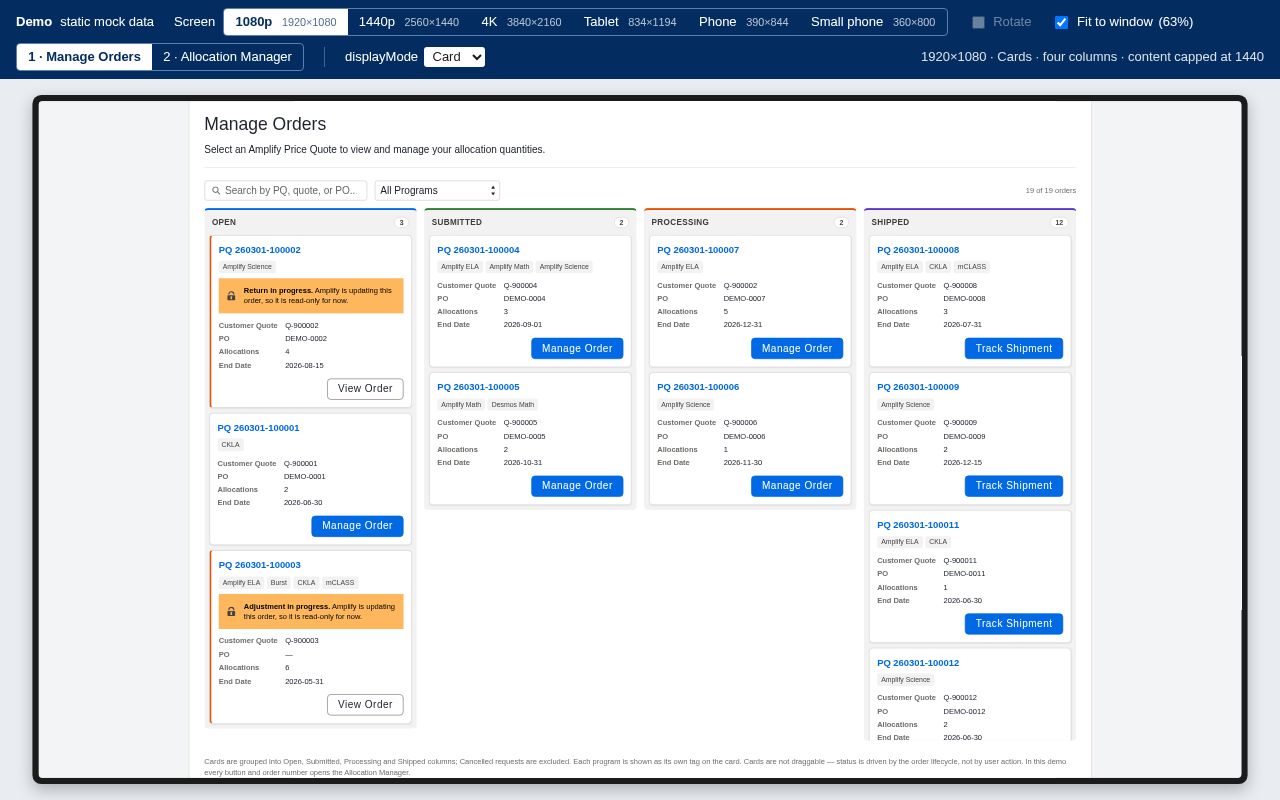Click the lock icon in Return in progress banner
The height and width of the screenshot is (800, 1280).
(x=231, y=296)
